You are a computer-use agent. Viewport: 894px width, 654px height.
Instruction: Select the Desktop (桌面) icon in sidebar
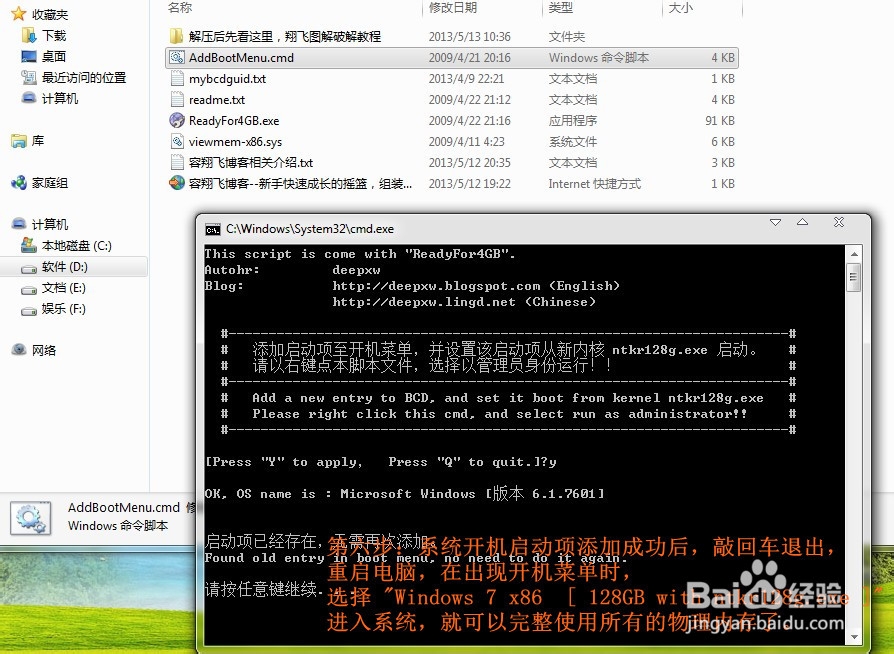(29, 56)
